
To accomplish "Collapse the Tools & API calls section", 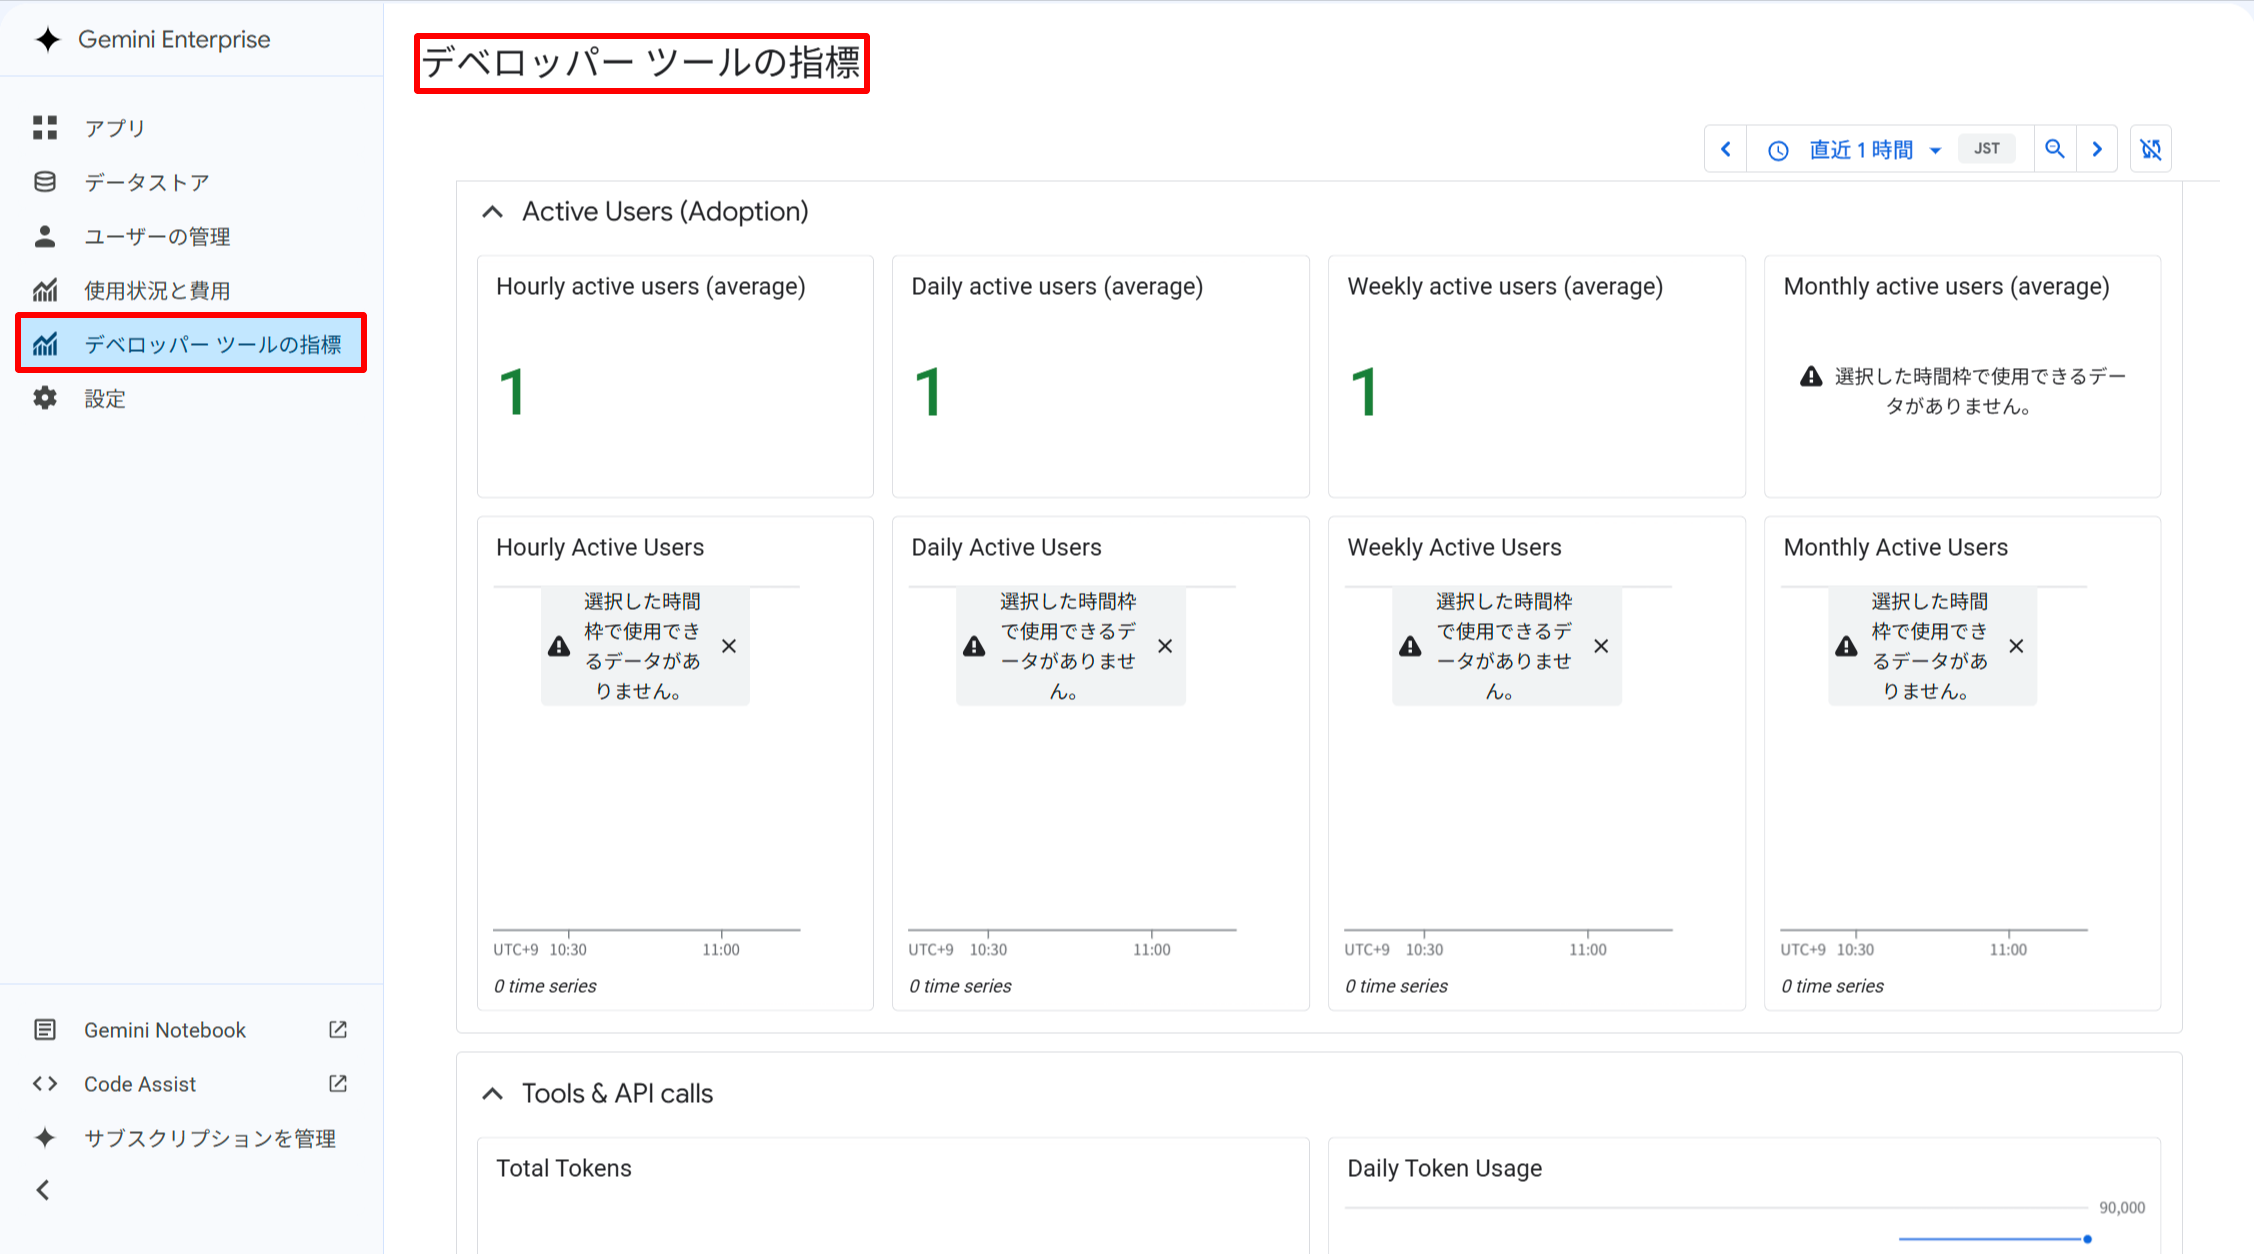I will (492, 1094).
